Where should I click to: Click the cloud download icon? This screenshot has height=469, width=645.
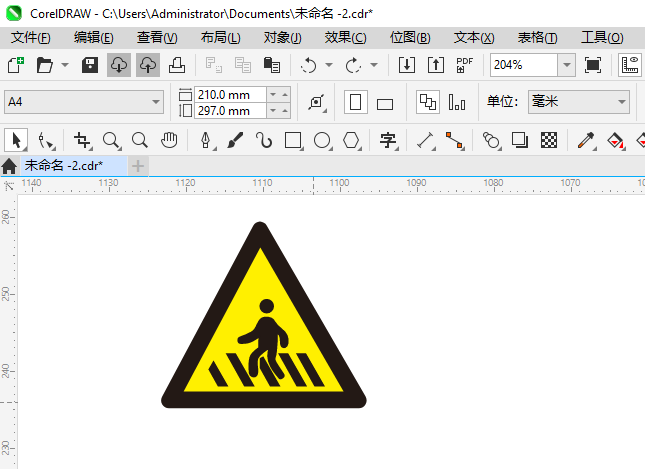[119, 65]
